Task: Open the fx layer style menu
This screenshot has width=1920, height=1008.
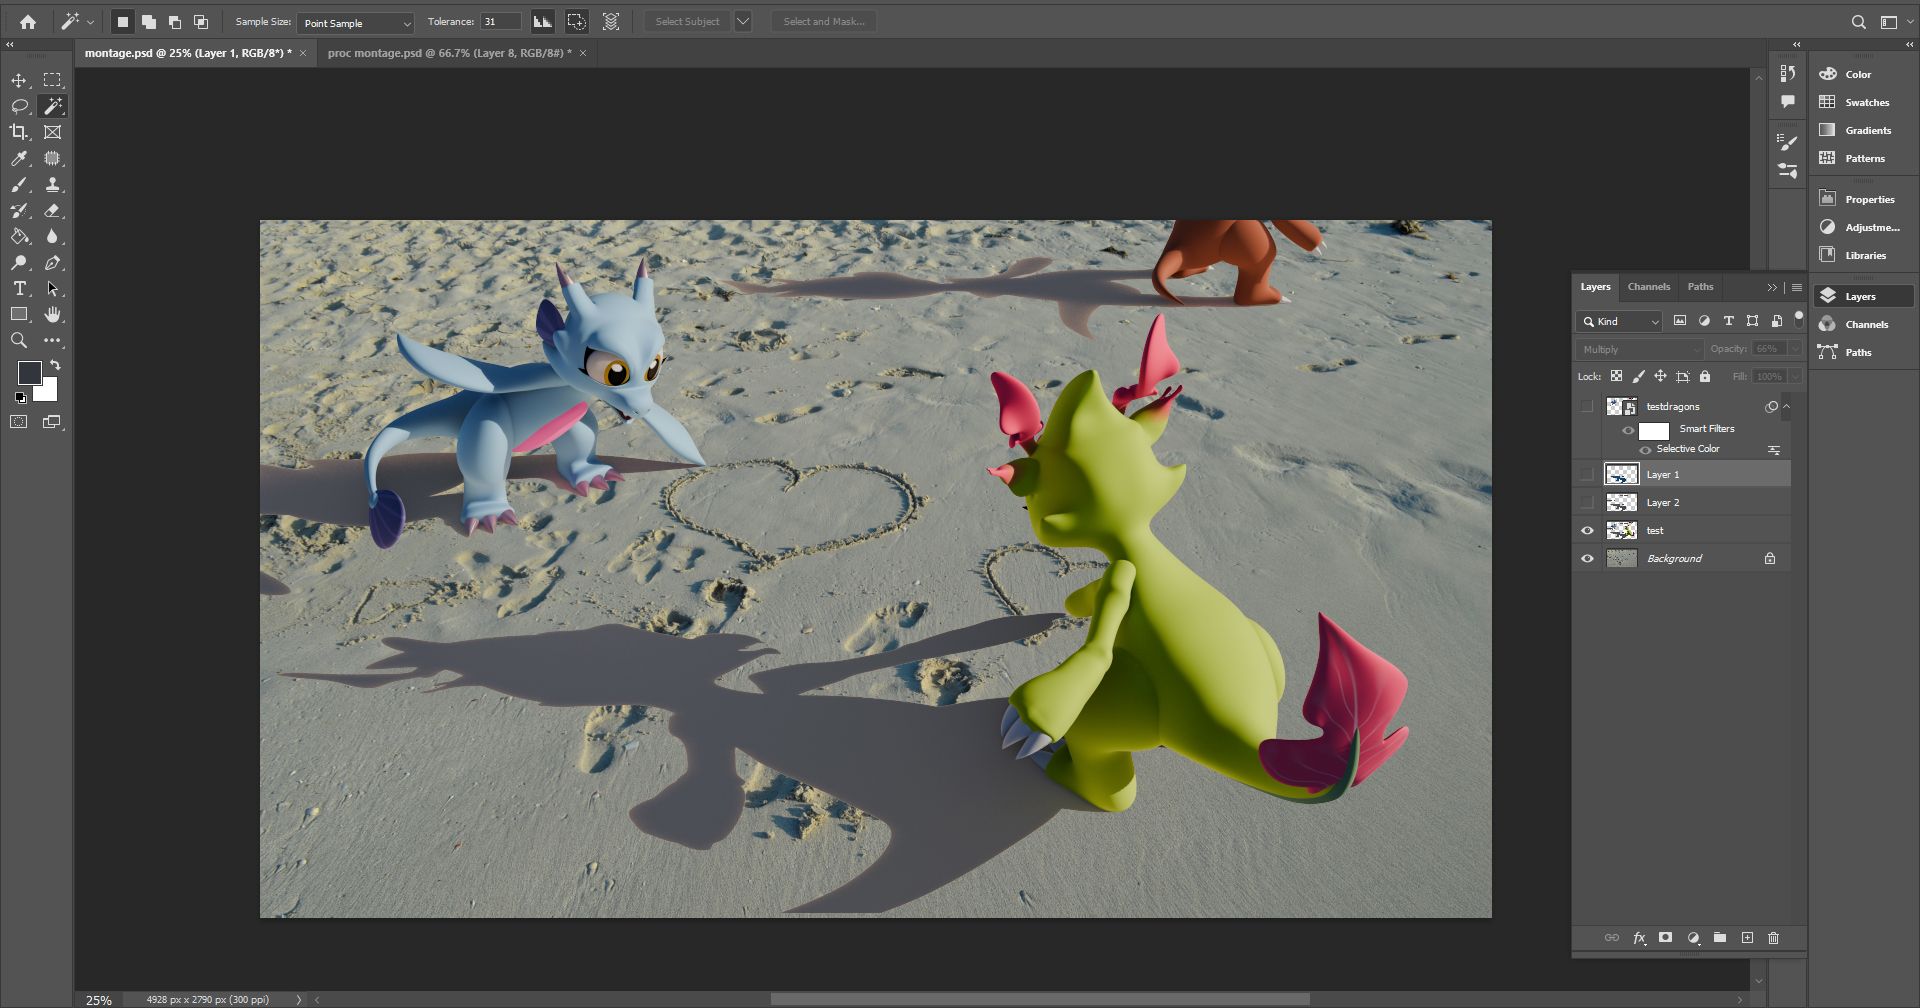Action: coord(1639,938)
